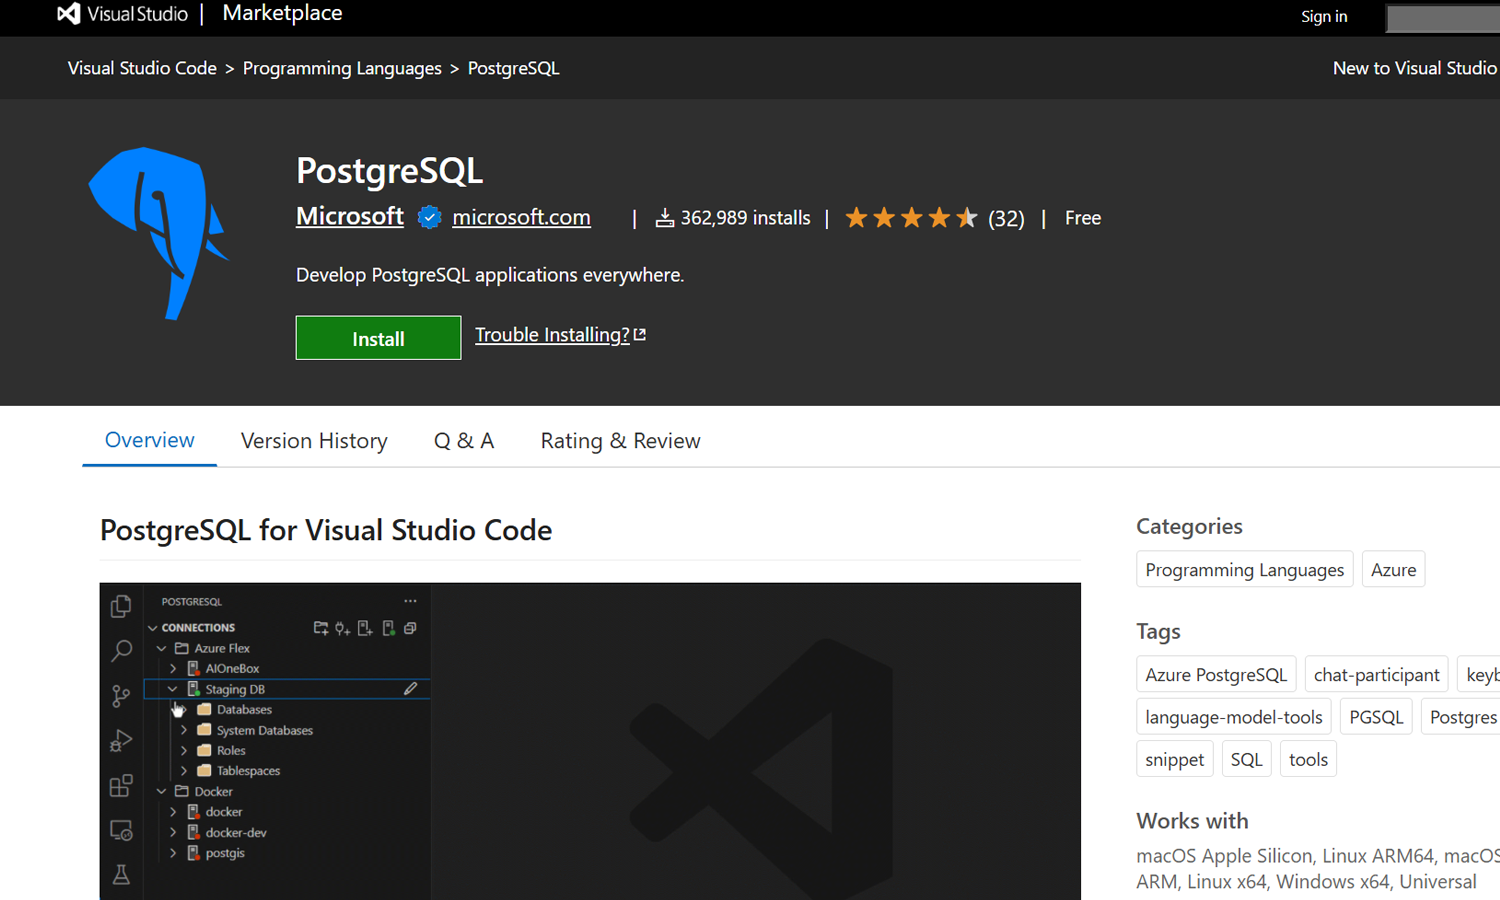Open the Explorer icon in the VS Code activity bar
The image size is (1500, 900).
pos(121,606)
